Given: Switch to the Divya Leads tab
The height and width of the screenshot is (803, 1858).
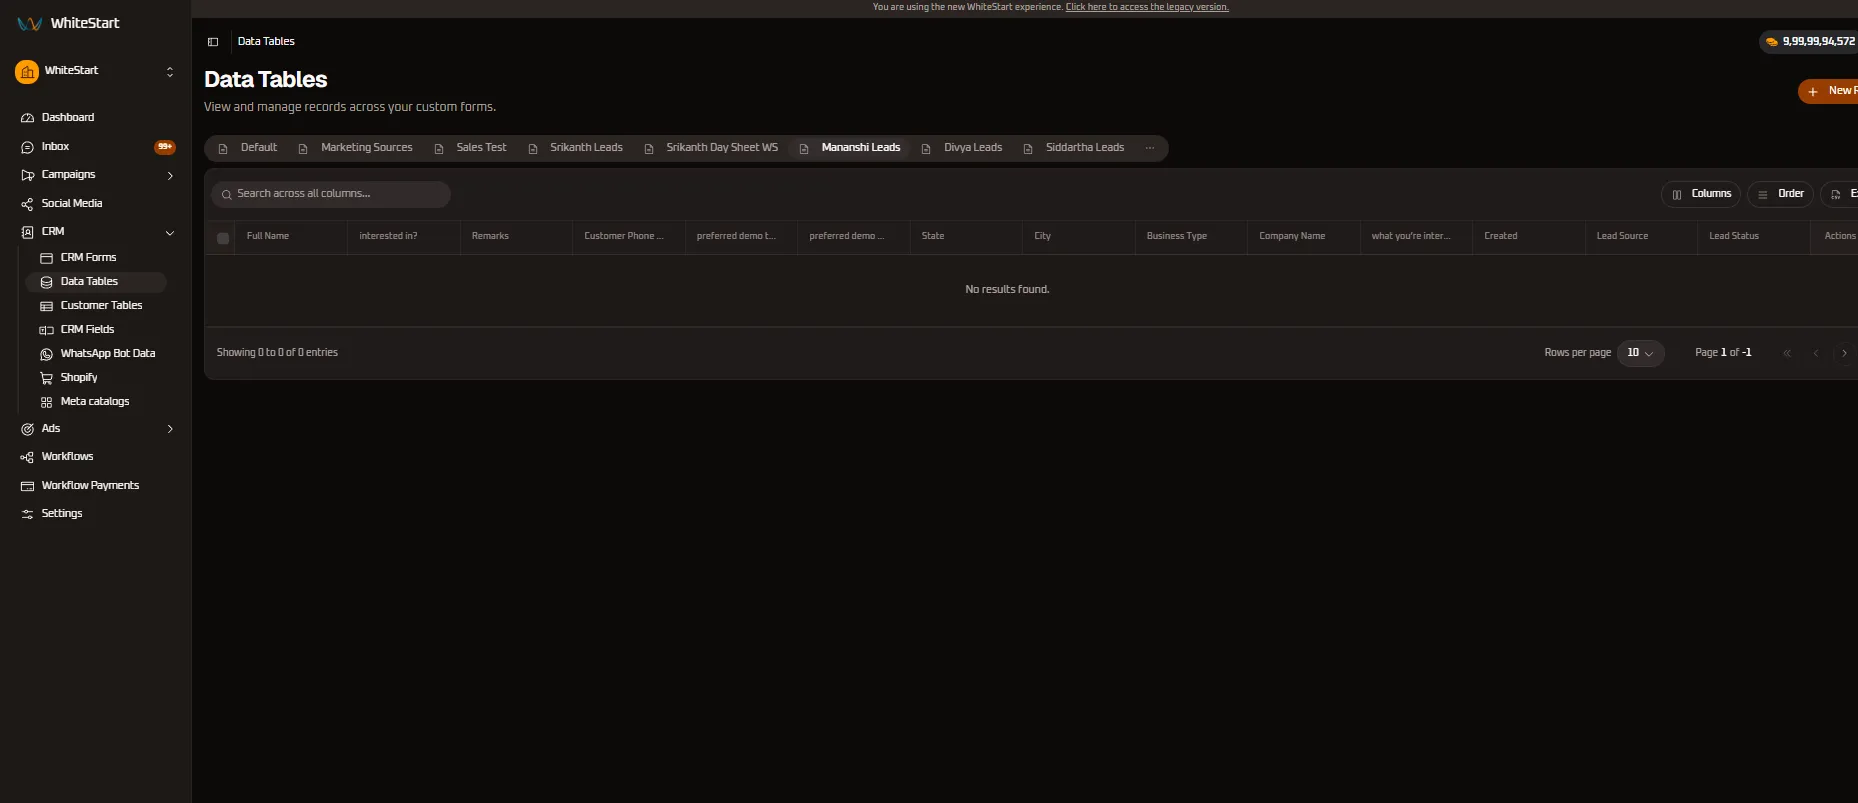Looking at the screenshot, I should tap(962, 148).
